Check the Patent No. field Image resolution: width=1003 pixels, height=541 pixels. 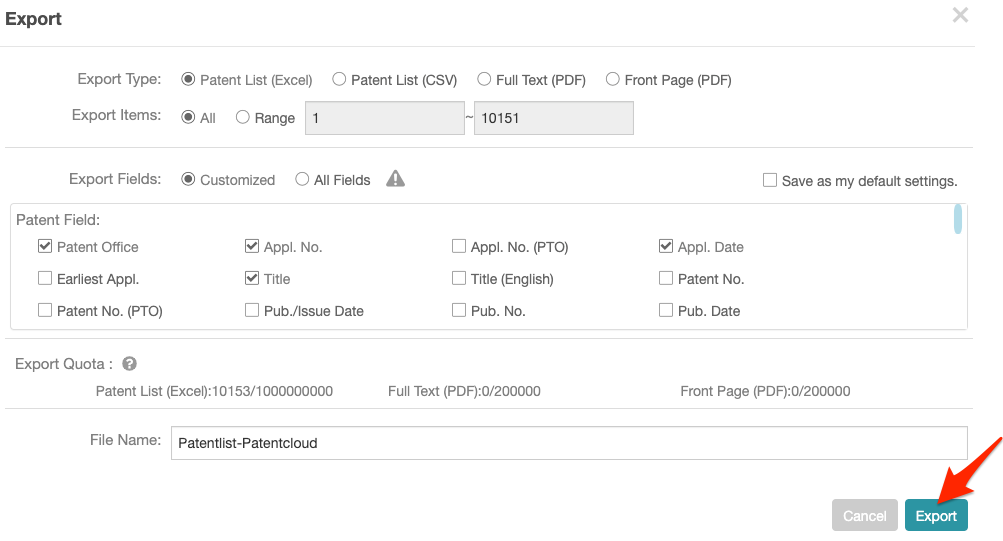(x=666, y=278)
